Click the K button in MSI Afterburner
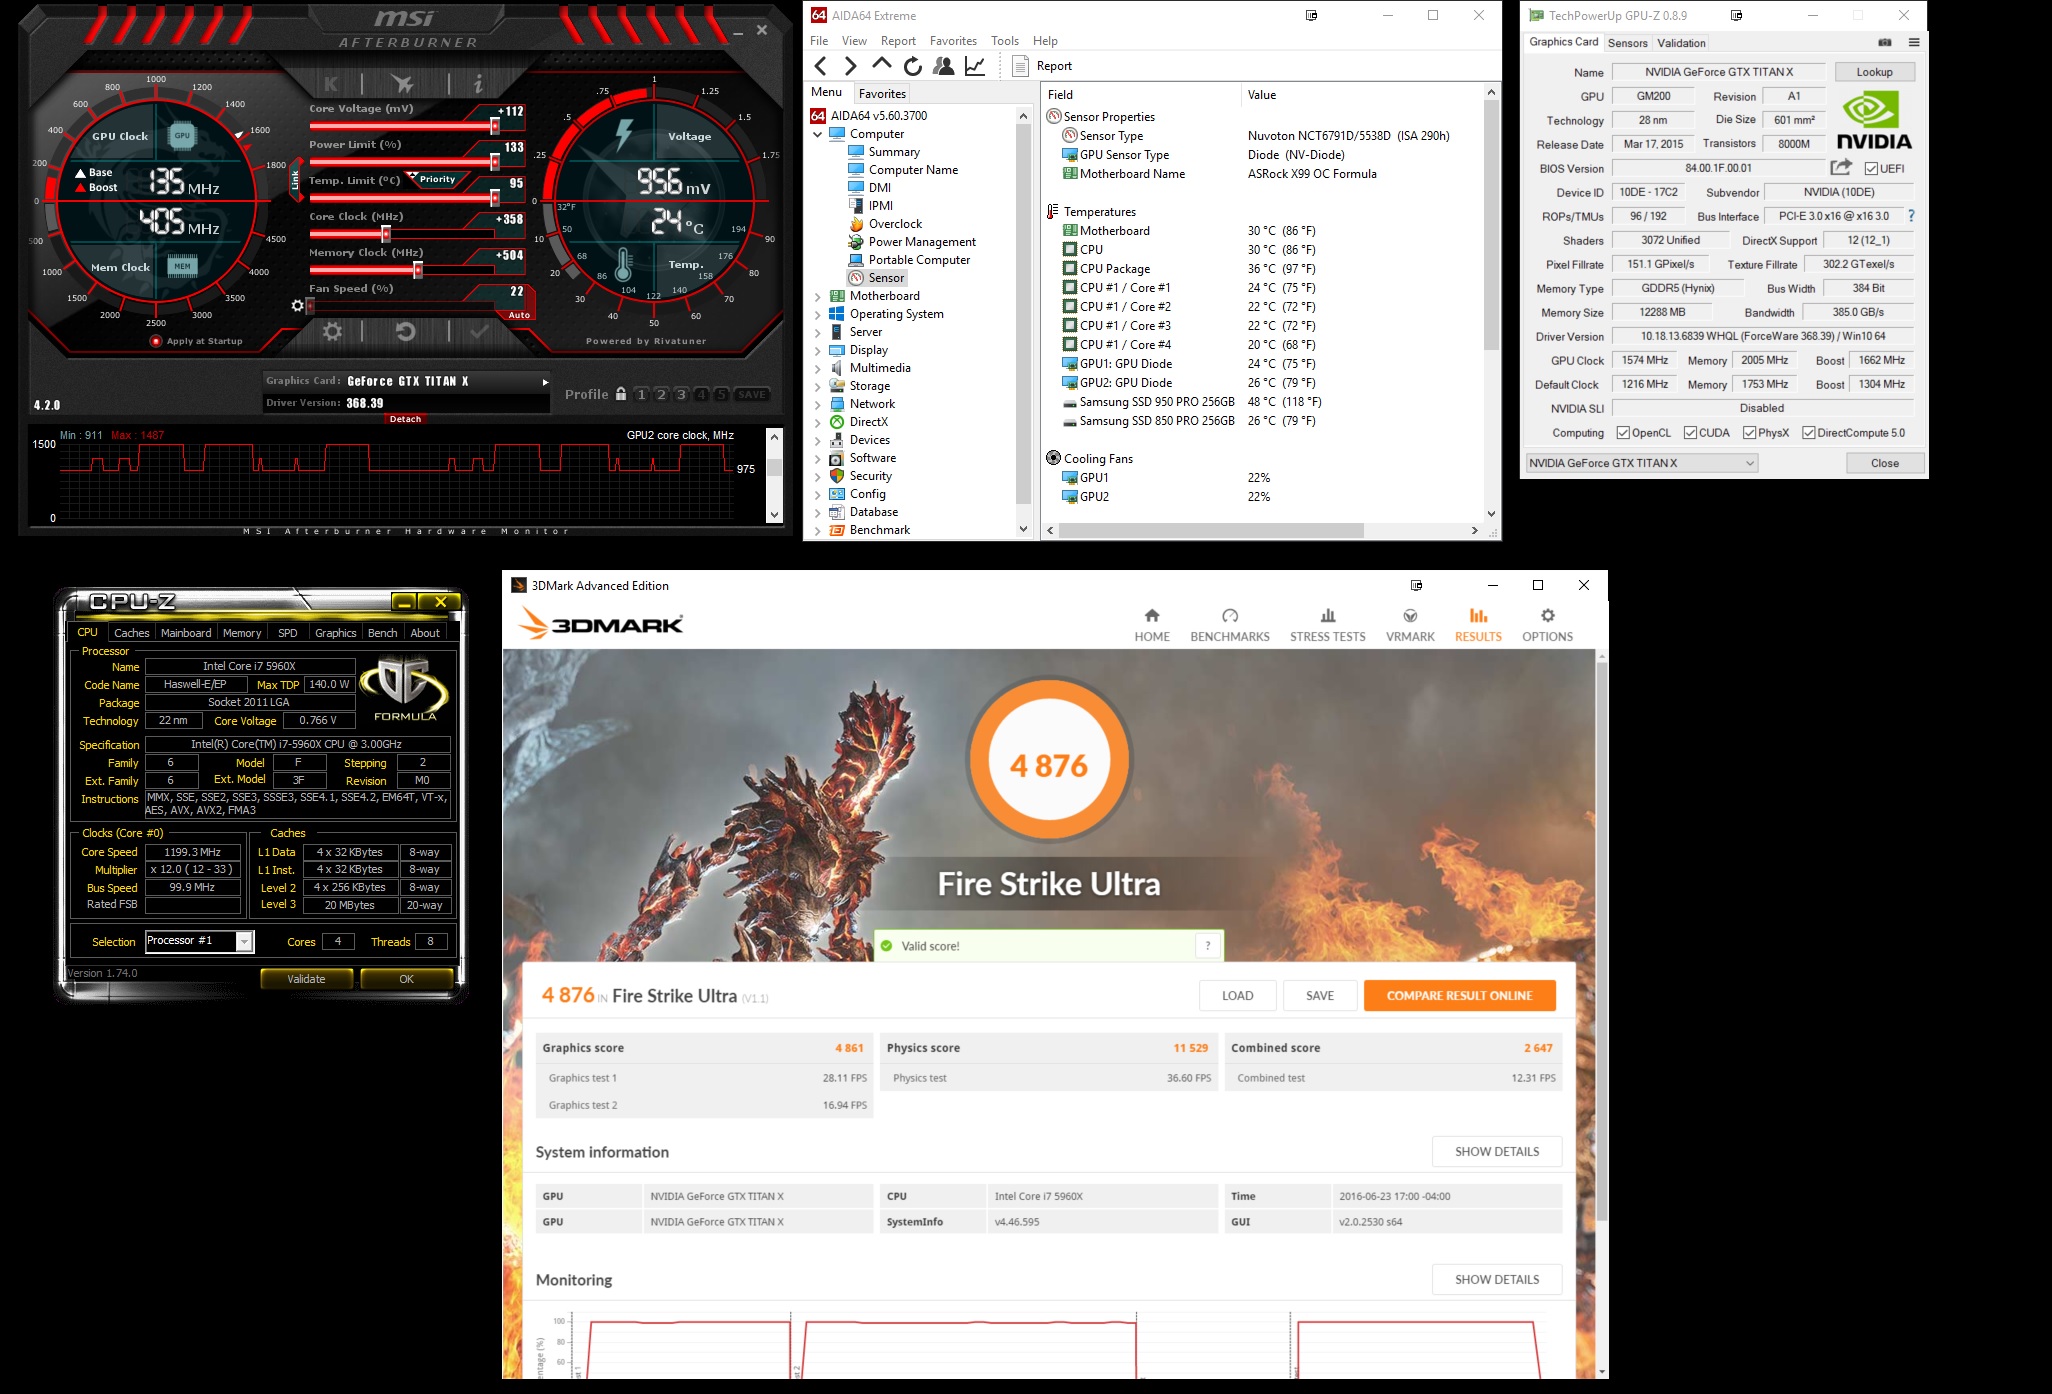The width and height of the screenshot is (2052, 1394). click(331, 84)
